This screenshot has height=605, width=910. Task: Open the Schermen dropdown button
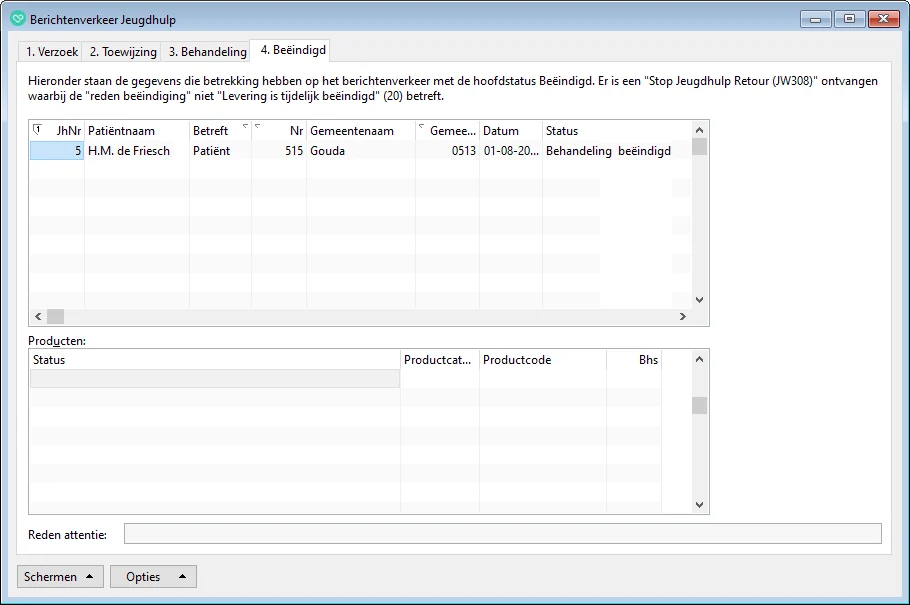(60, 577)
